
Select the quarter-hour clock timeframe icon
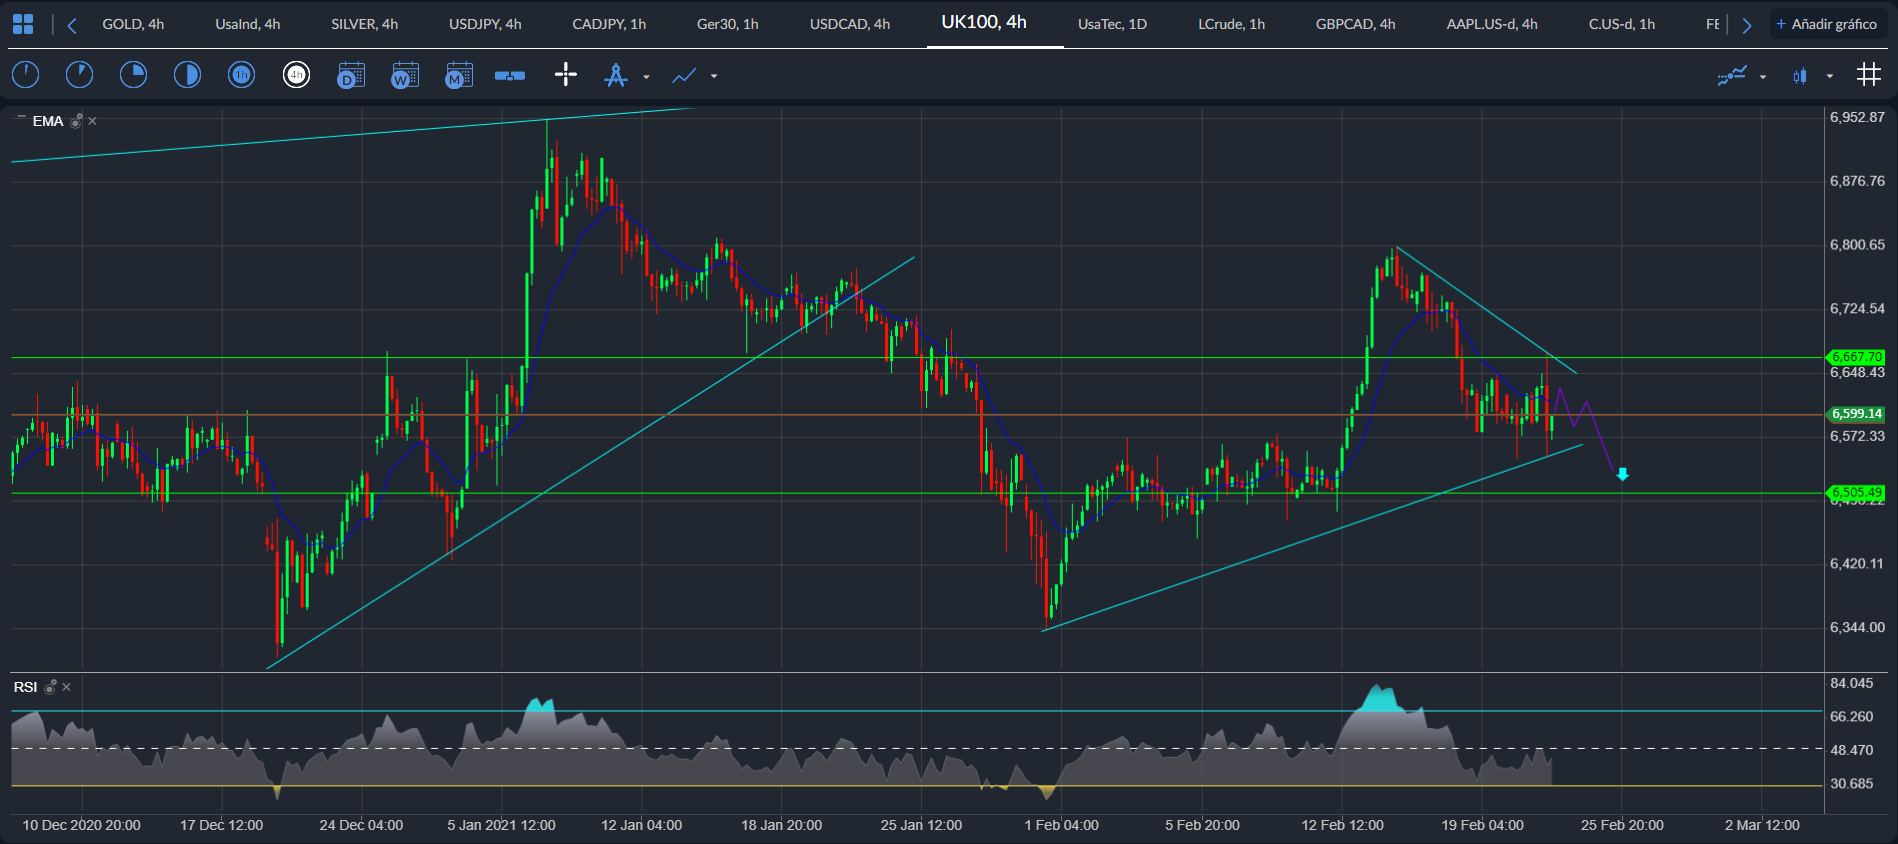(133, 75)
